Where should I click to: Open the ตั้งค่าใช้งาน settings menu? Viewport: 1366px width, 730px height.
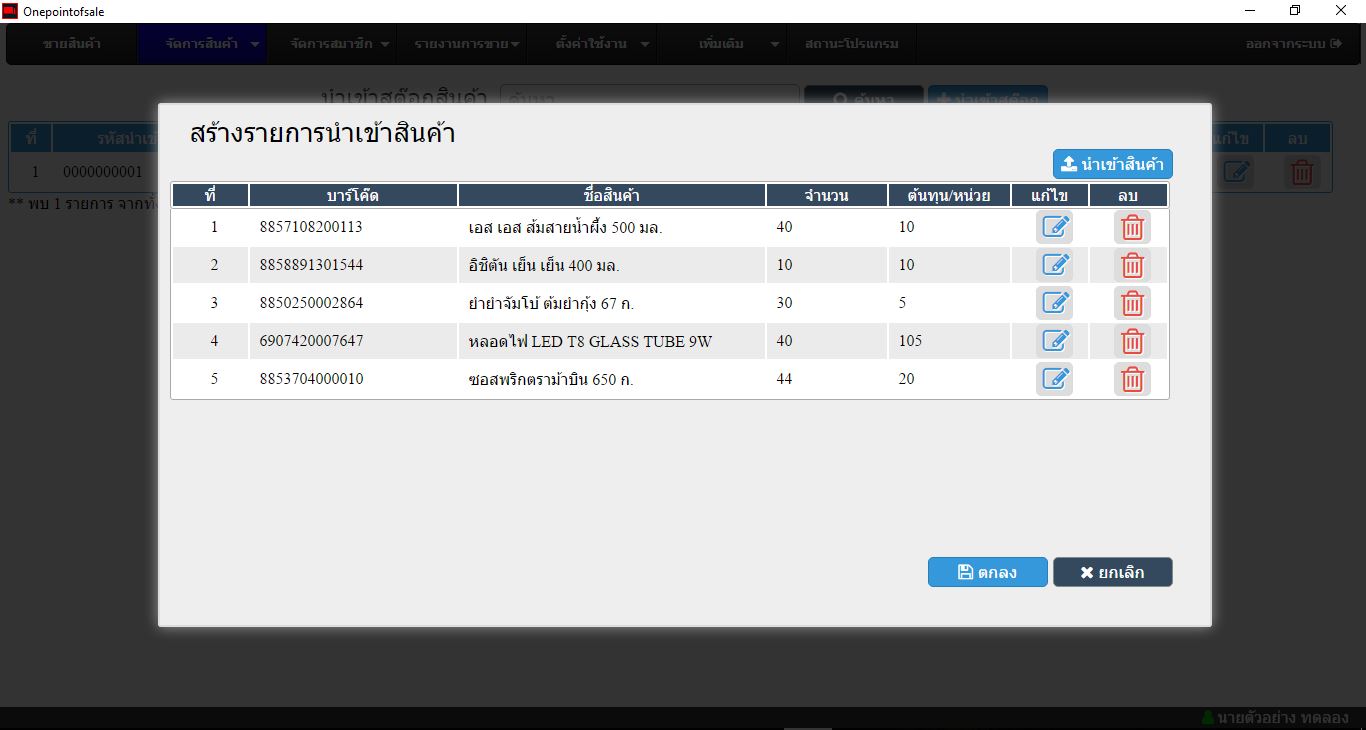(x=602, y=44)
